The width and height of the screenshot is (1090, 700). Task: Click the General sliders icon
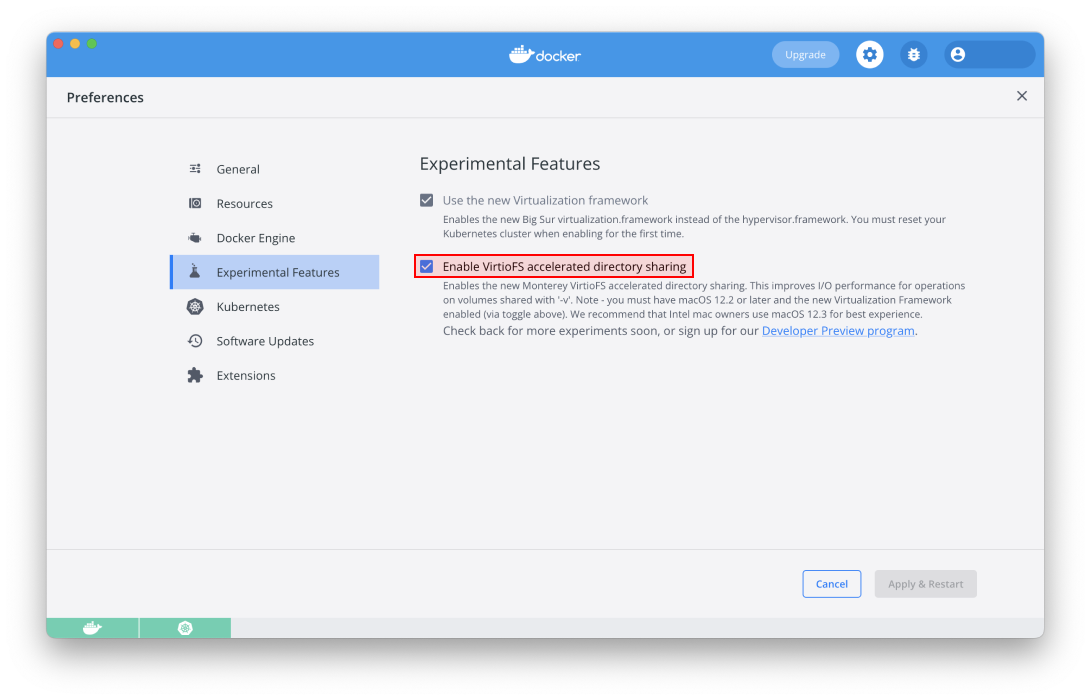(195, 169)
